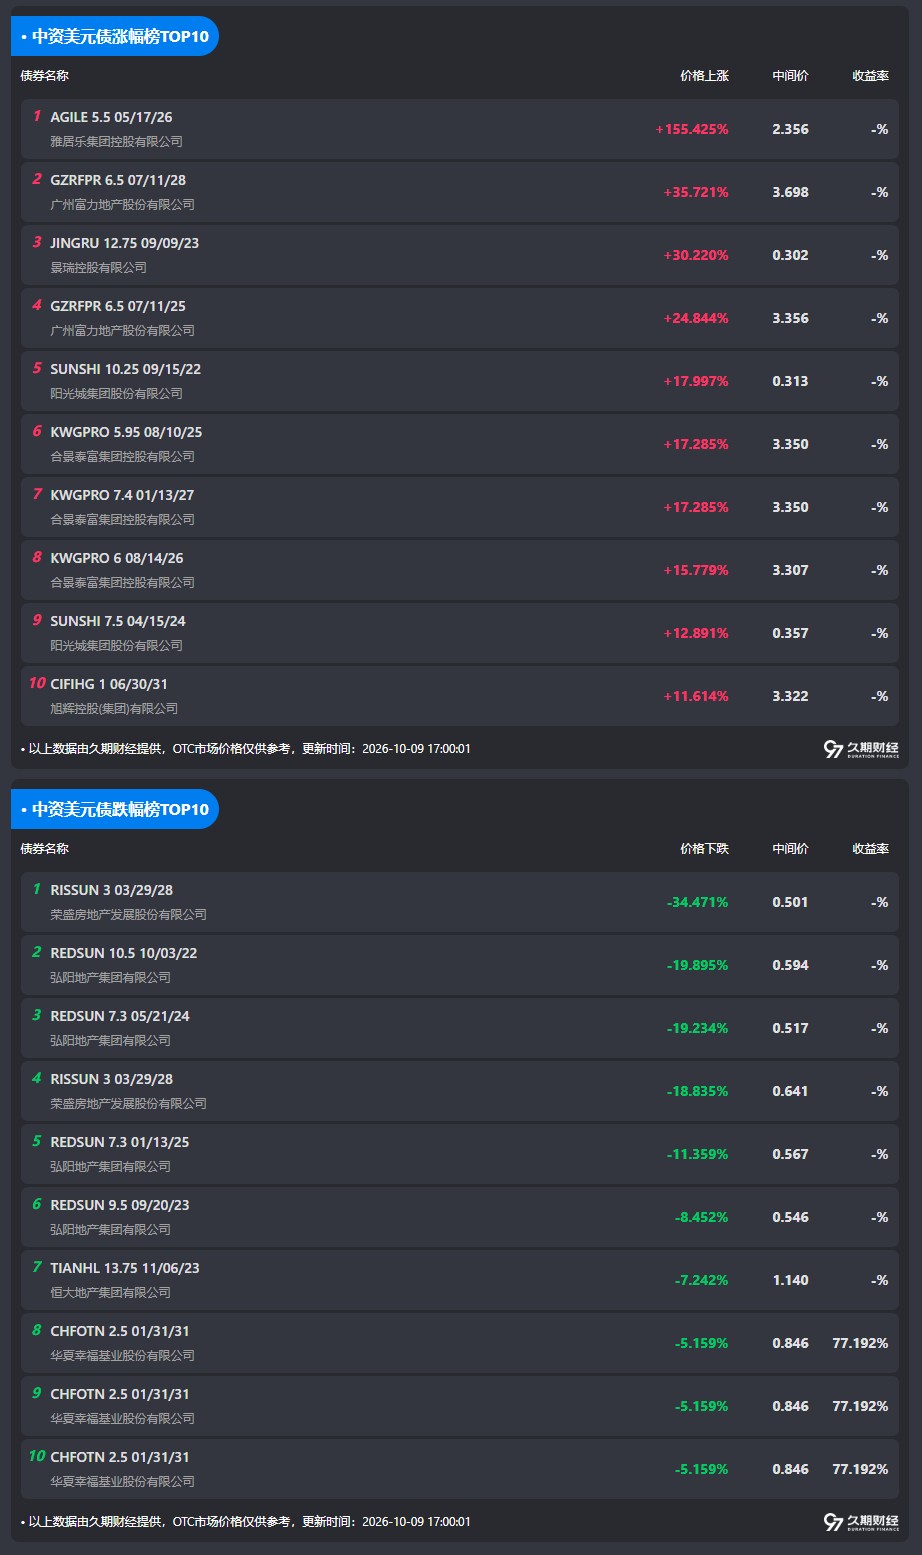Click the +155.425% price rise value

click(692, 129)
